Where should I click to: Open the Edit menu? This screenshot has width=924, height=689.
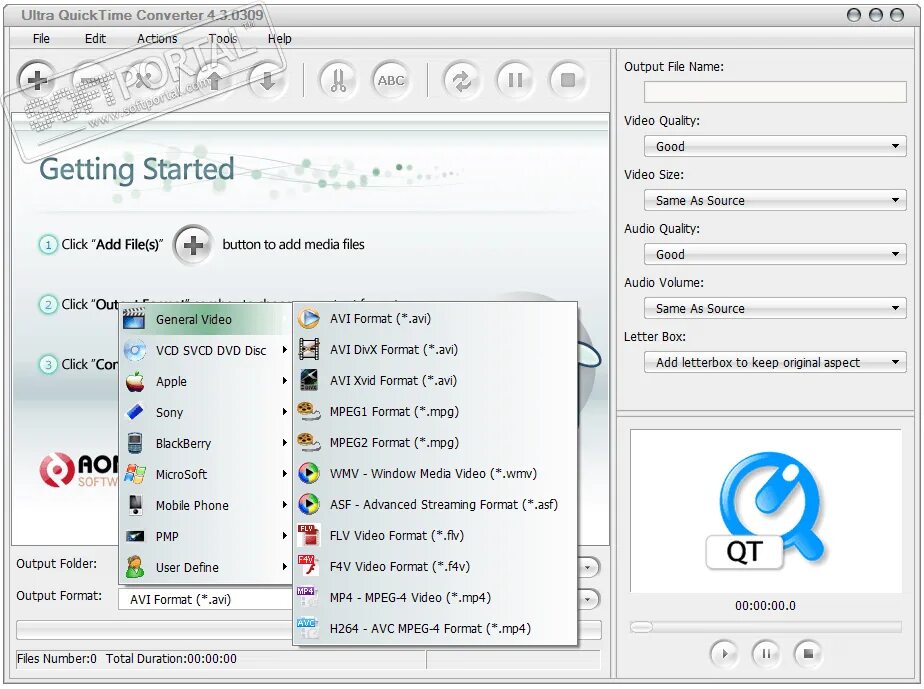(95, 38)
